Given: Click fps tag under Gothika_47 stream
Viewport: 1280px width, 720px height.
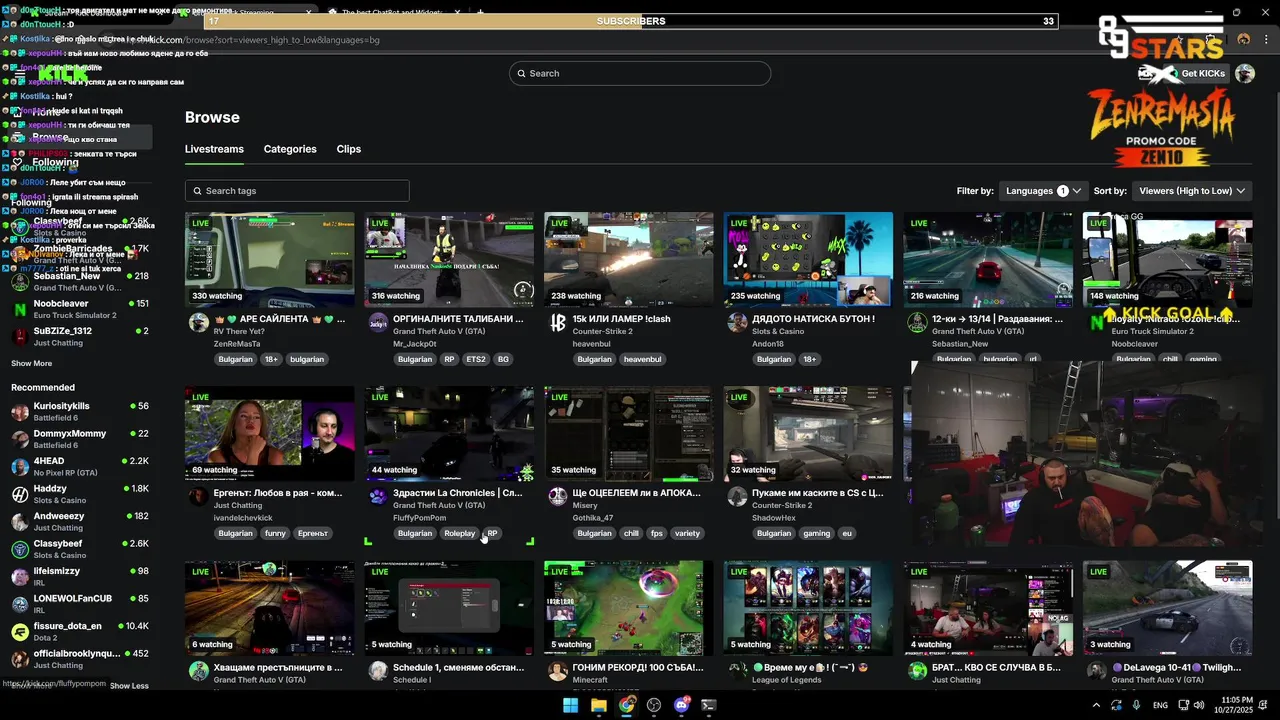Looking at the screenshot, I should (x=657, y=533).
